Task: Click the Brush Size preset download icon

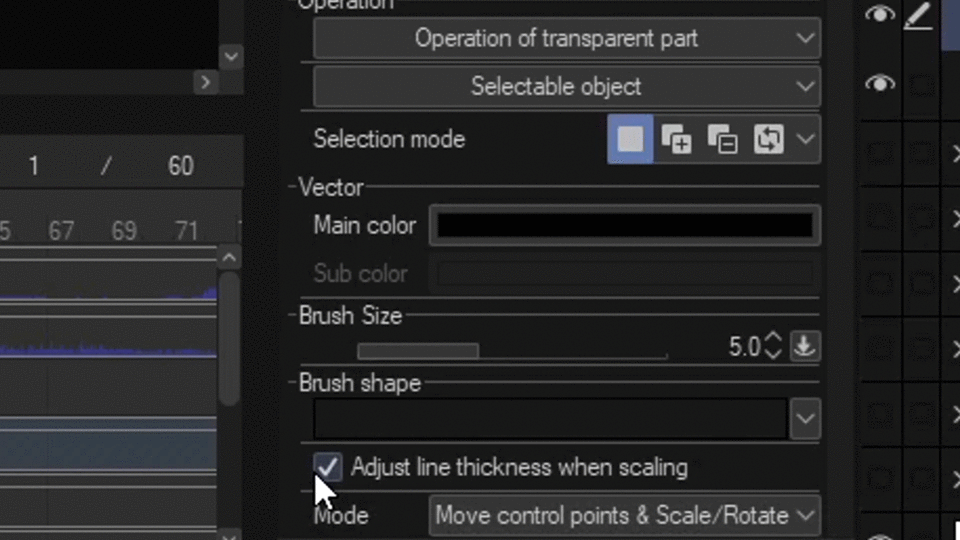Action: pos(804,347)
